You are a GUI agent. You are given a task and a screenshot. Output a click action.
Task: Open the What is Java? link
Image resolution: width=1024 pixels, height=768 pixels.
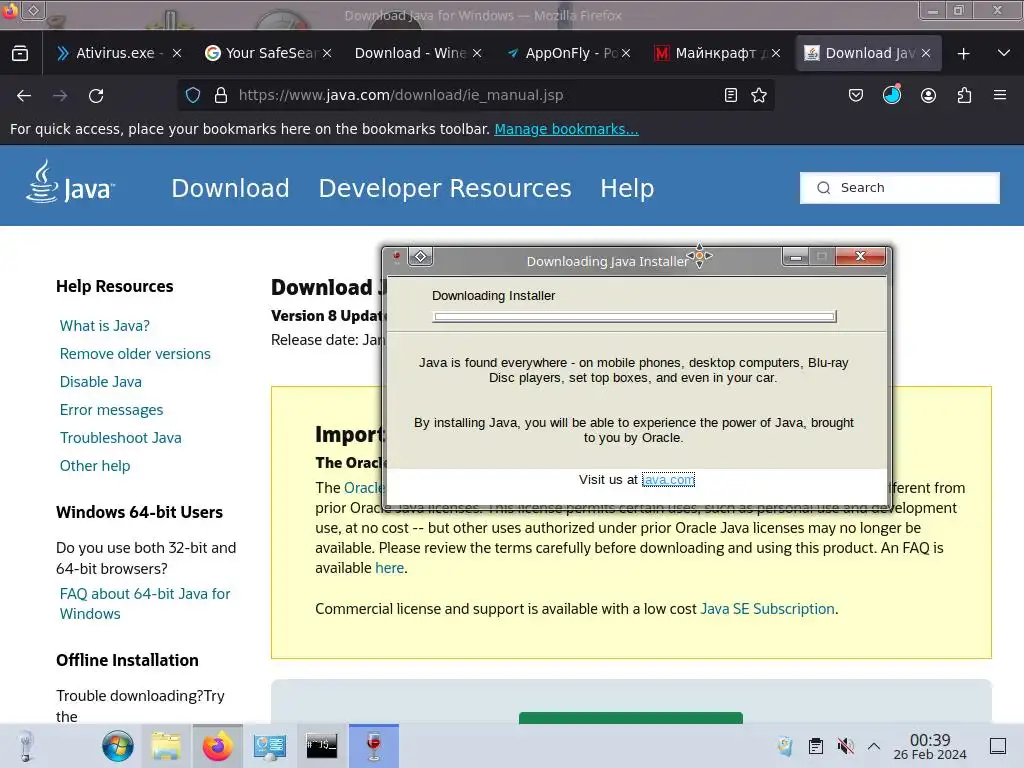[104, 326]
